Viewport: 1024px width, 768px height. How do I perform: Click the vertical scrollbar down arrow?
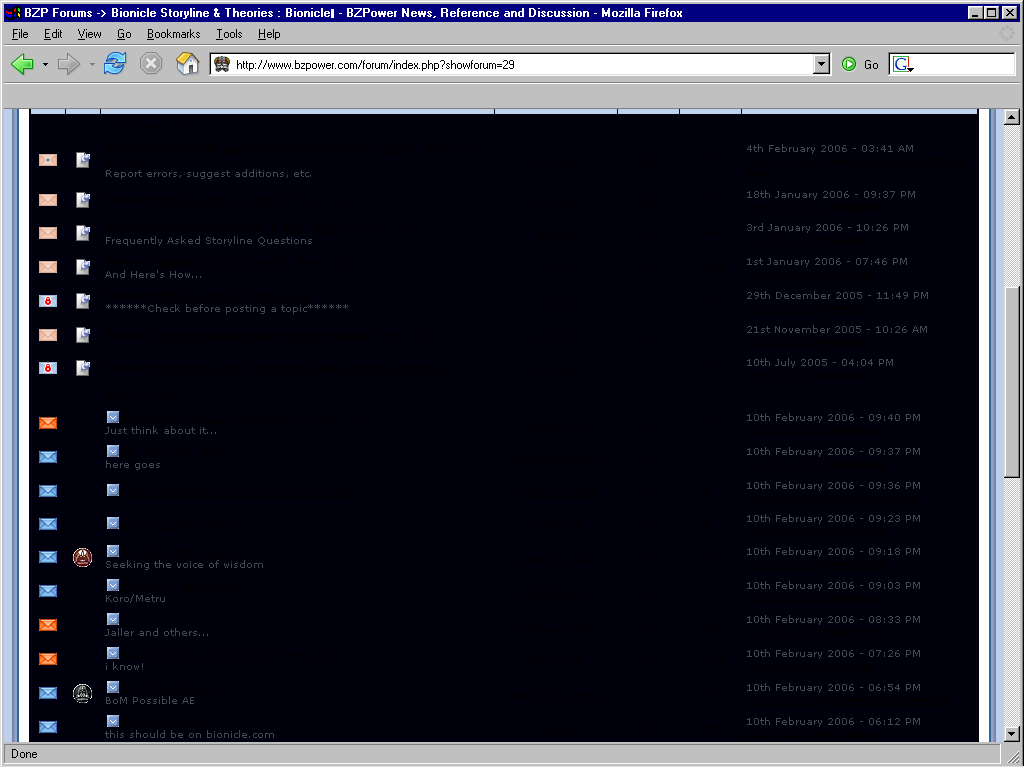(1012, 733)
